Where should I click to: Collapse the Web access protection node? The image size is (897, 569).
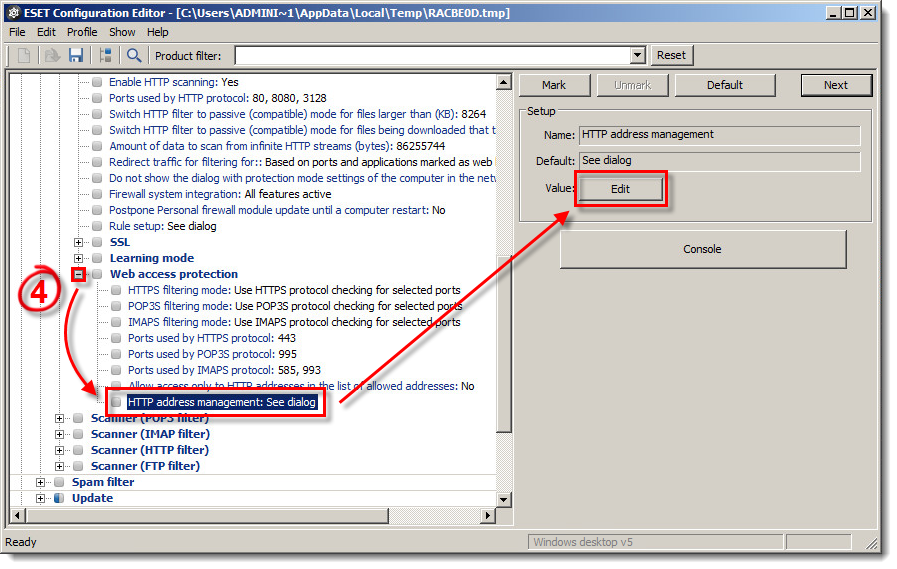[78, 274]
